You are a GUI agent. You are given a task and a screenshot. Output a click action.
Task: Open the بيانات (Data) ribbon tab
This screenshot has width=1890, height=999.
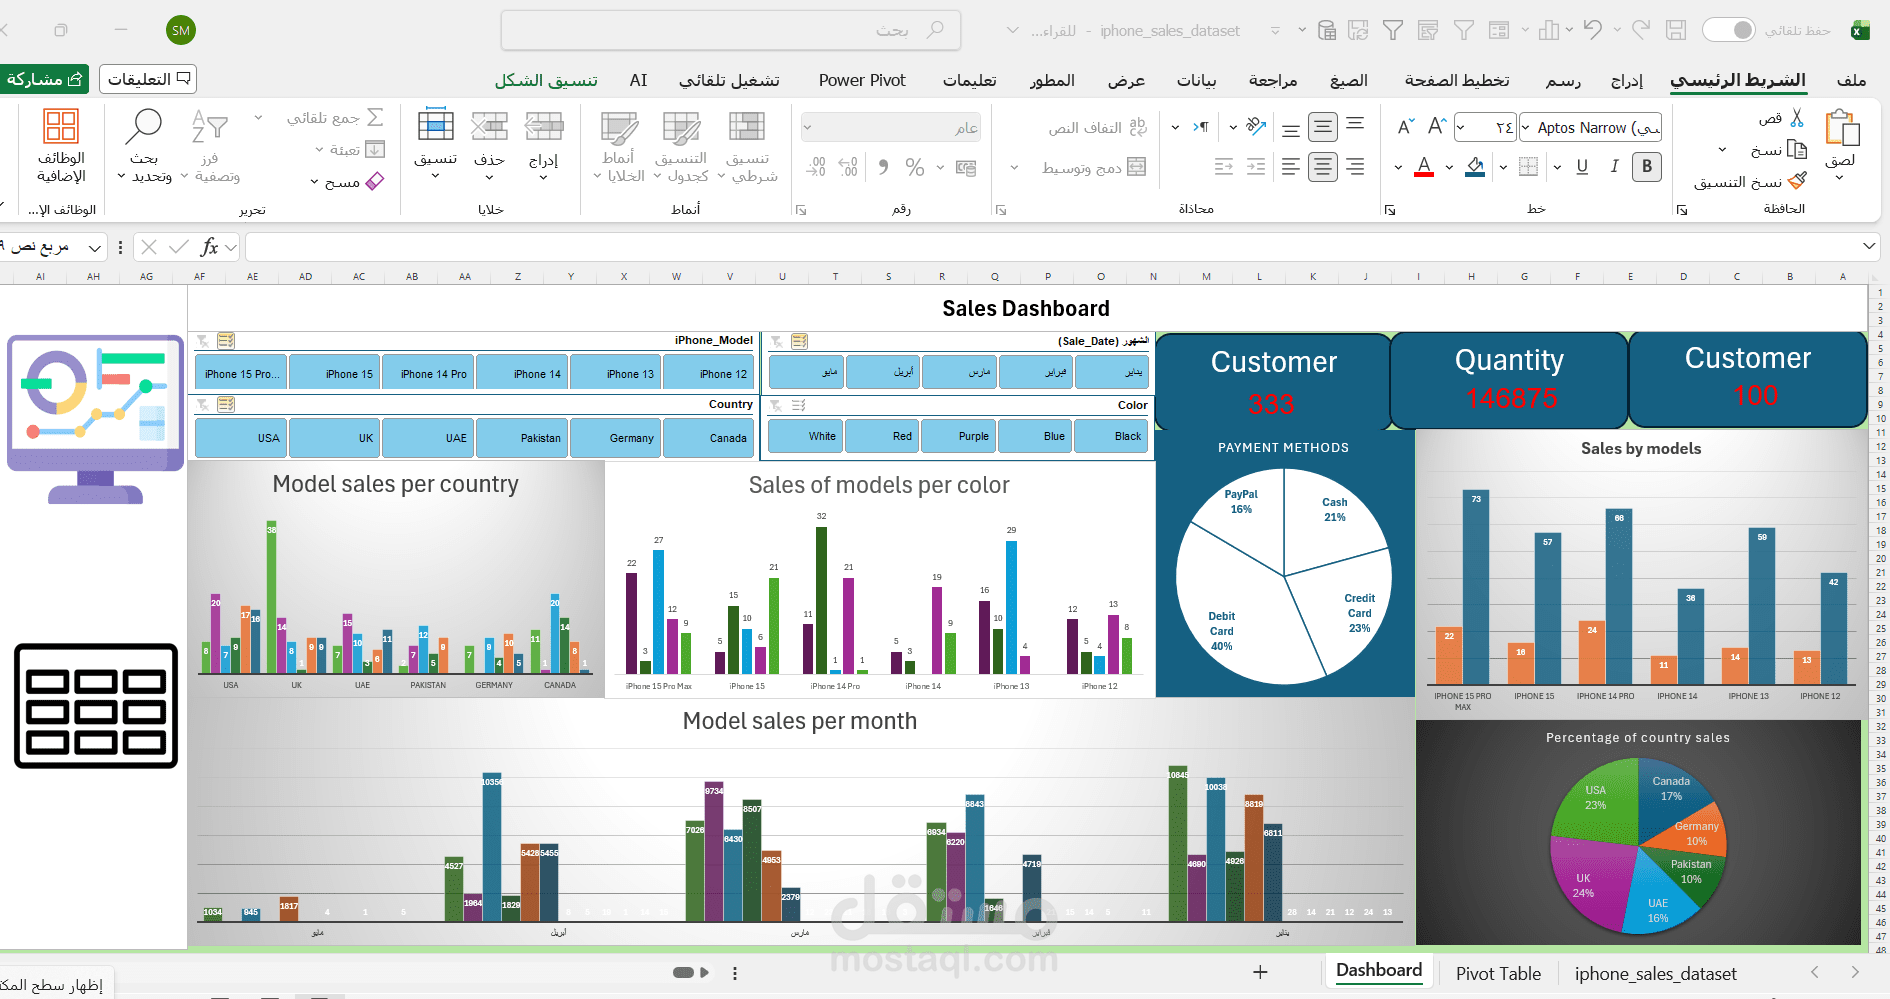click(x=1197, y=80)
